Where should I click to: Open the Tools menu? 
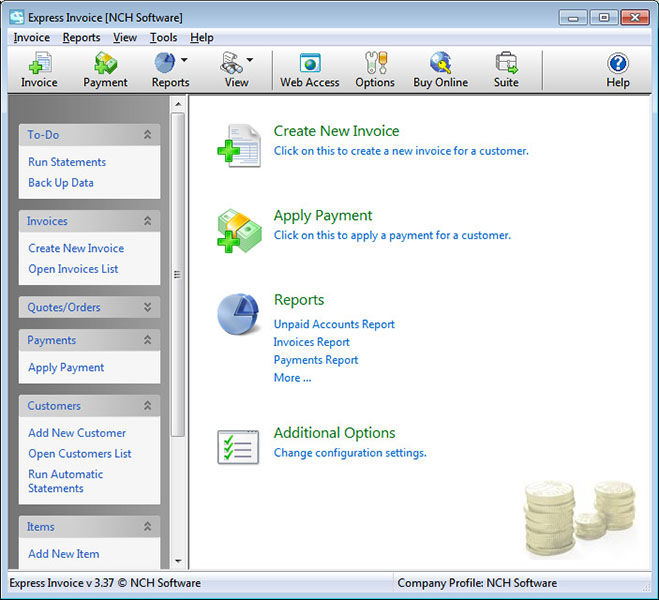tap(163, 38)
